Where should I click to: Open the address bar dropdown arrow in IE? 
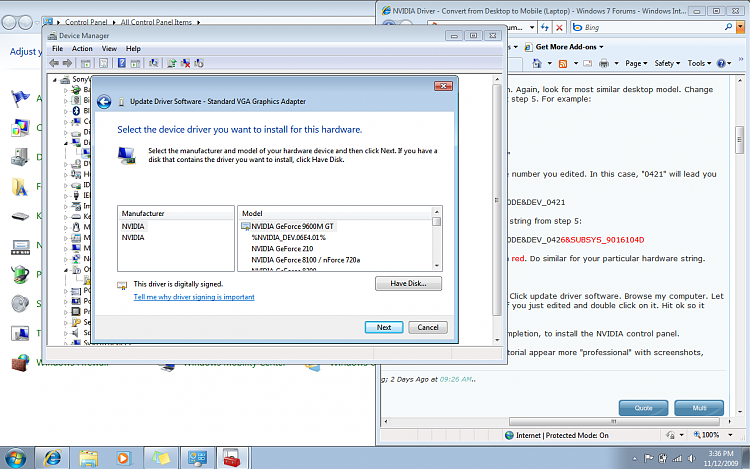point(532,28)
